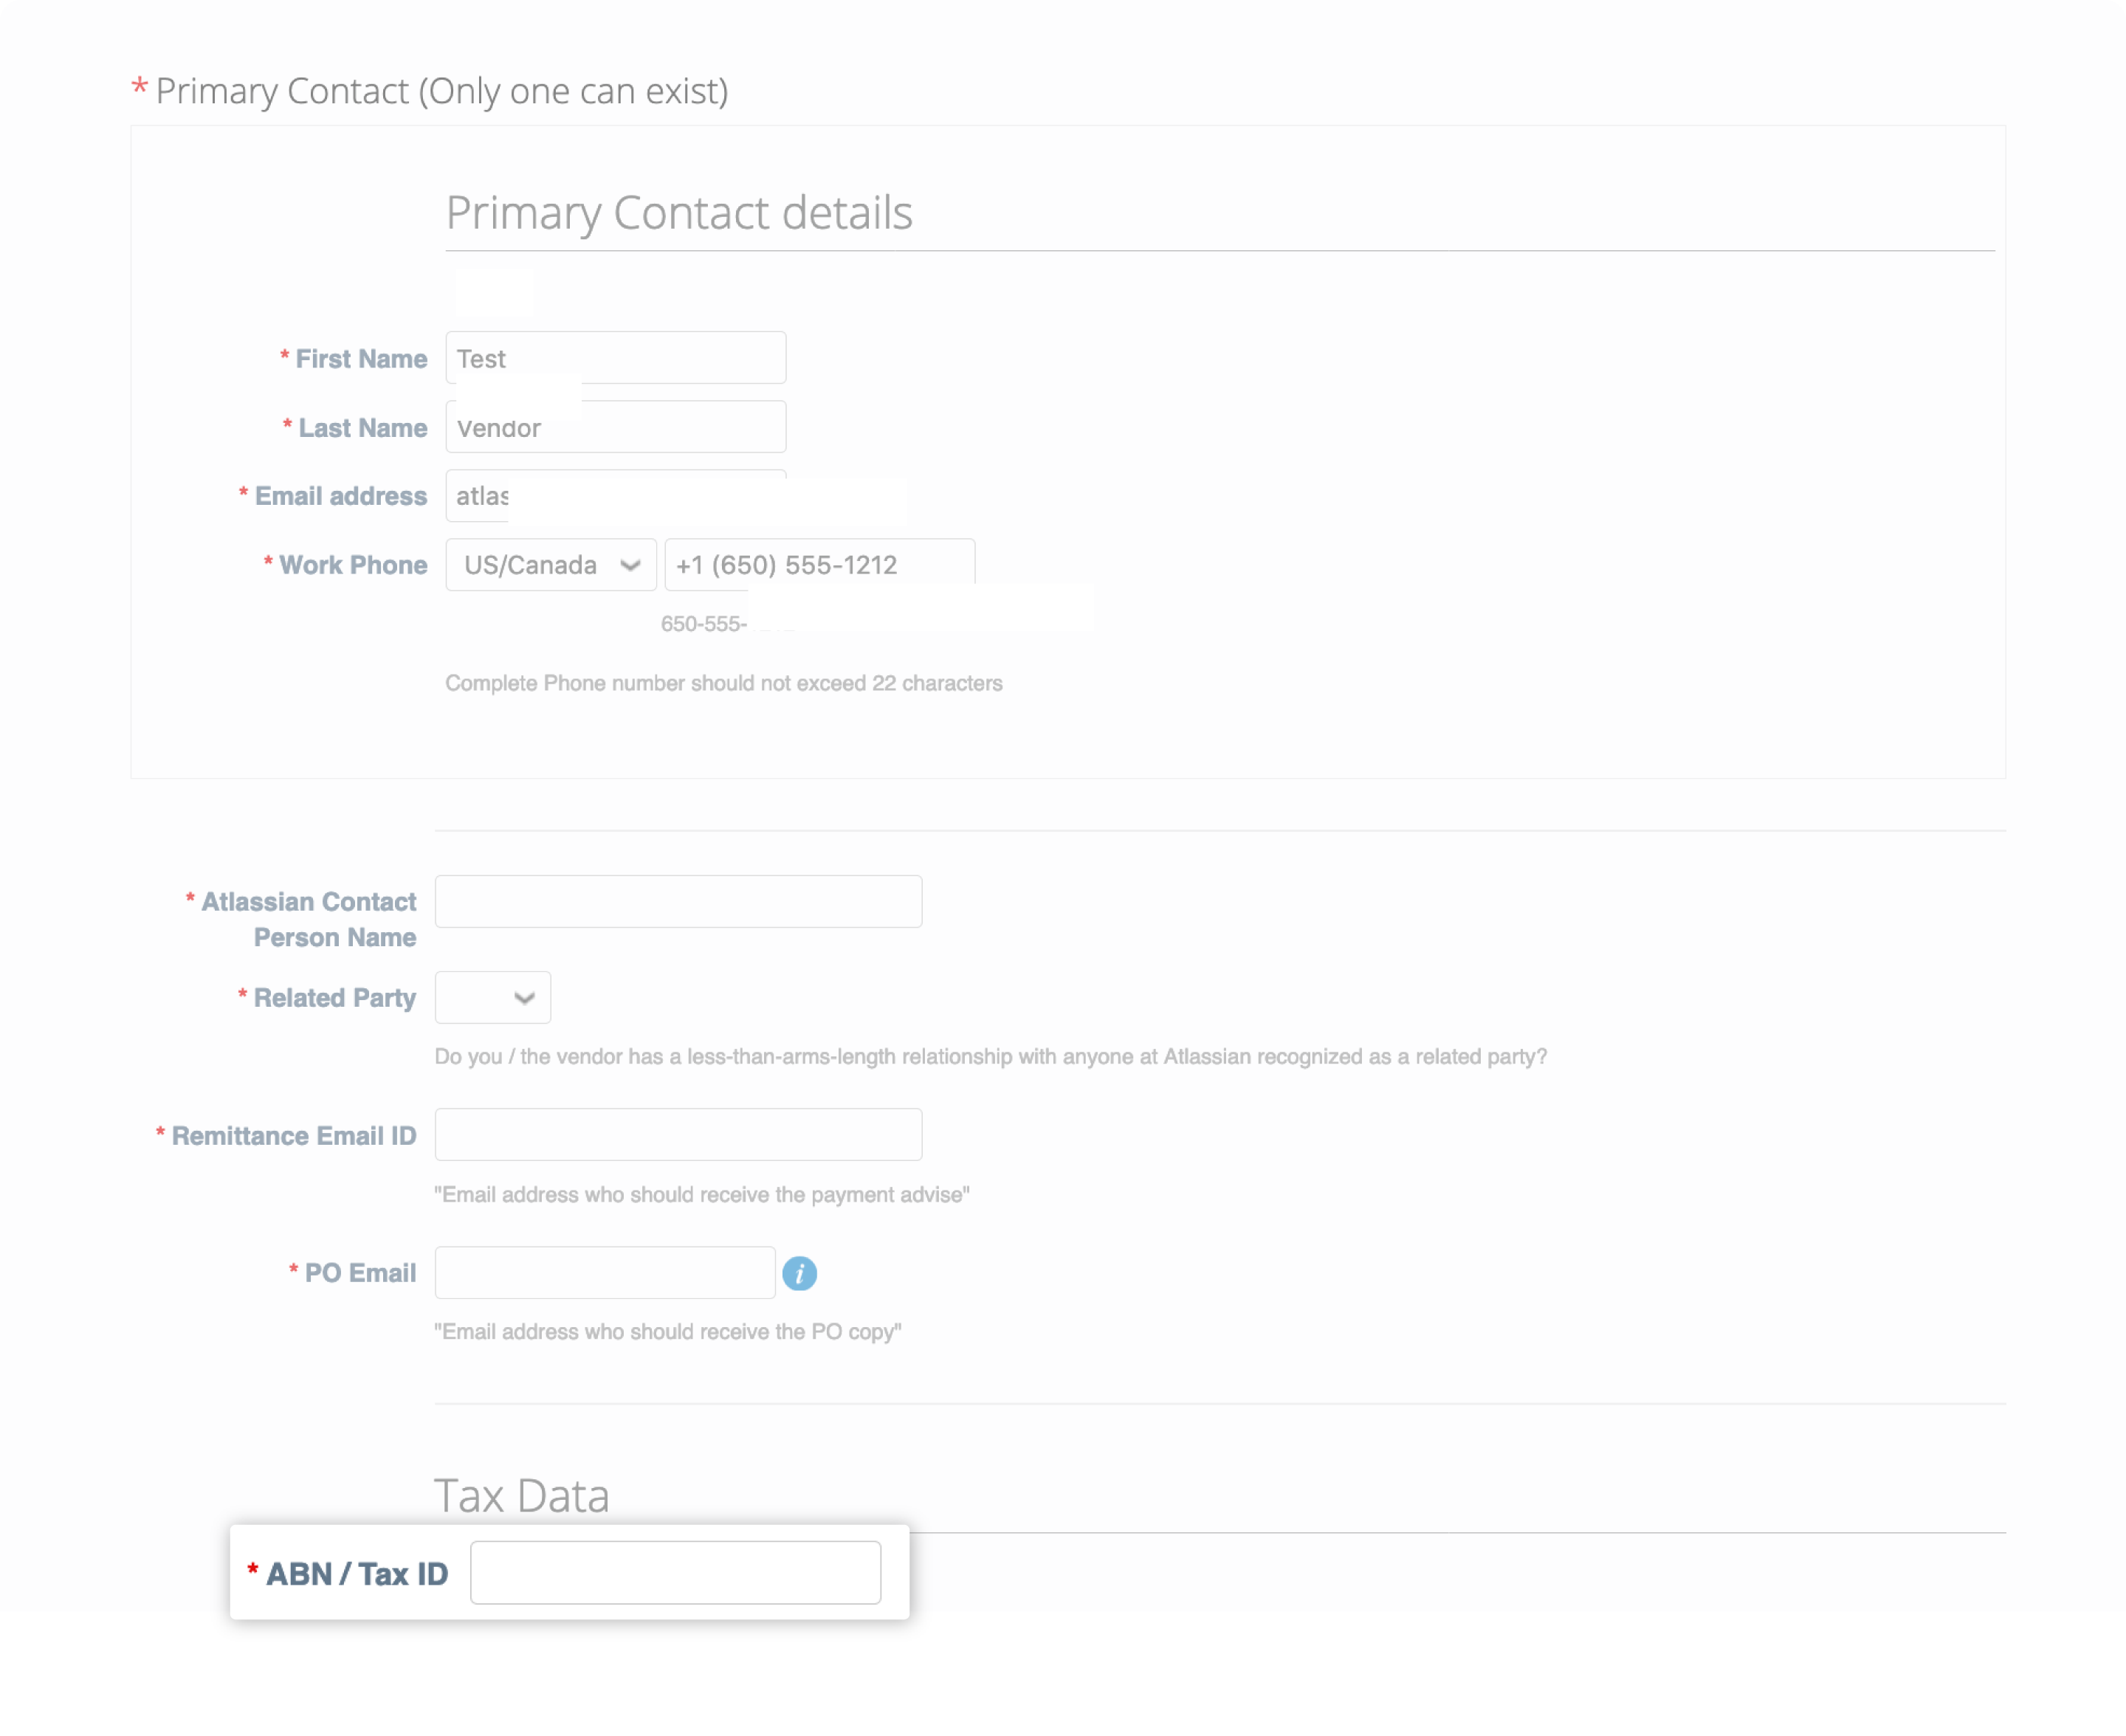Click the Primary Contact details heading
Screen dimensions: 2126x1736
(680, 212)
